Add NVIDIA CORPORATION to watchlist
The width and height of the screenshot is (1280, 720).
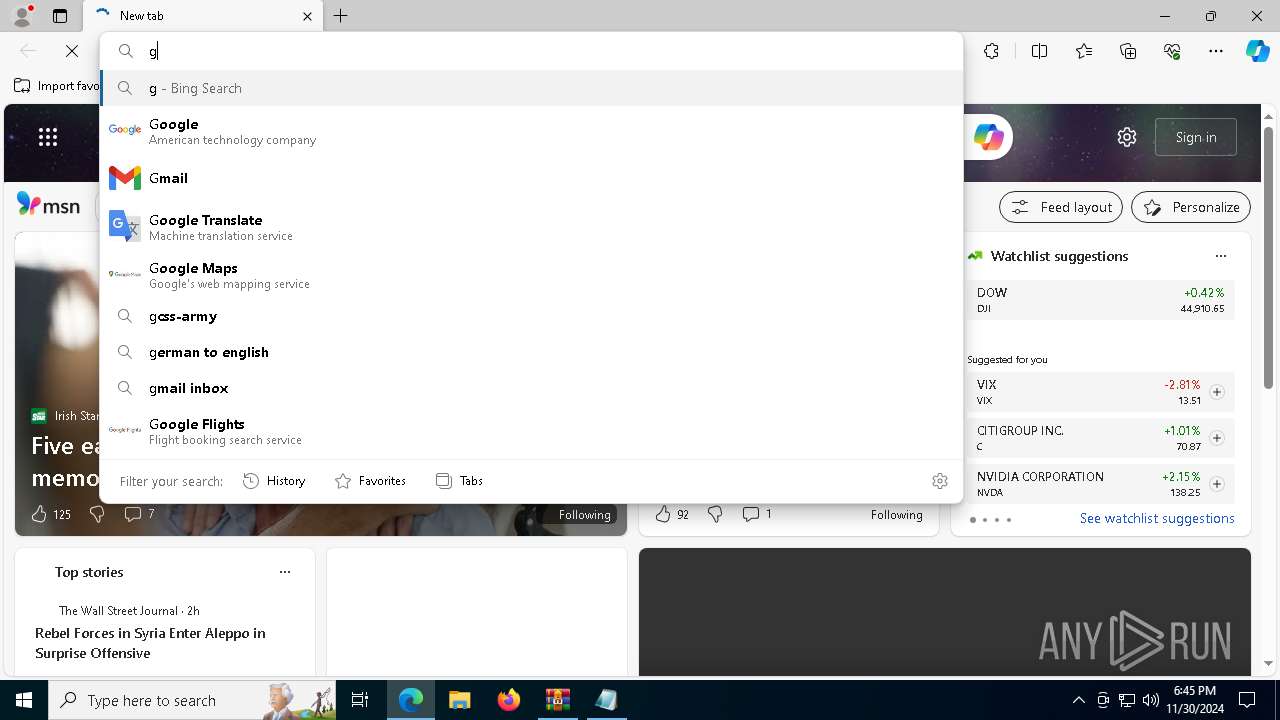tap(1217, 484)
